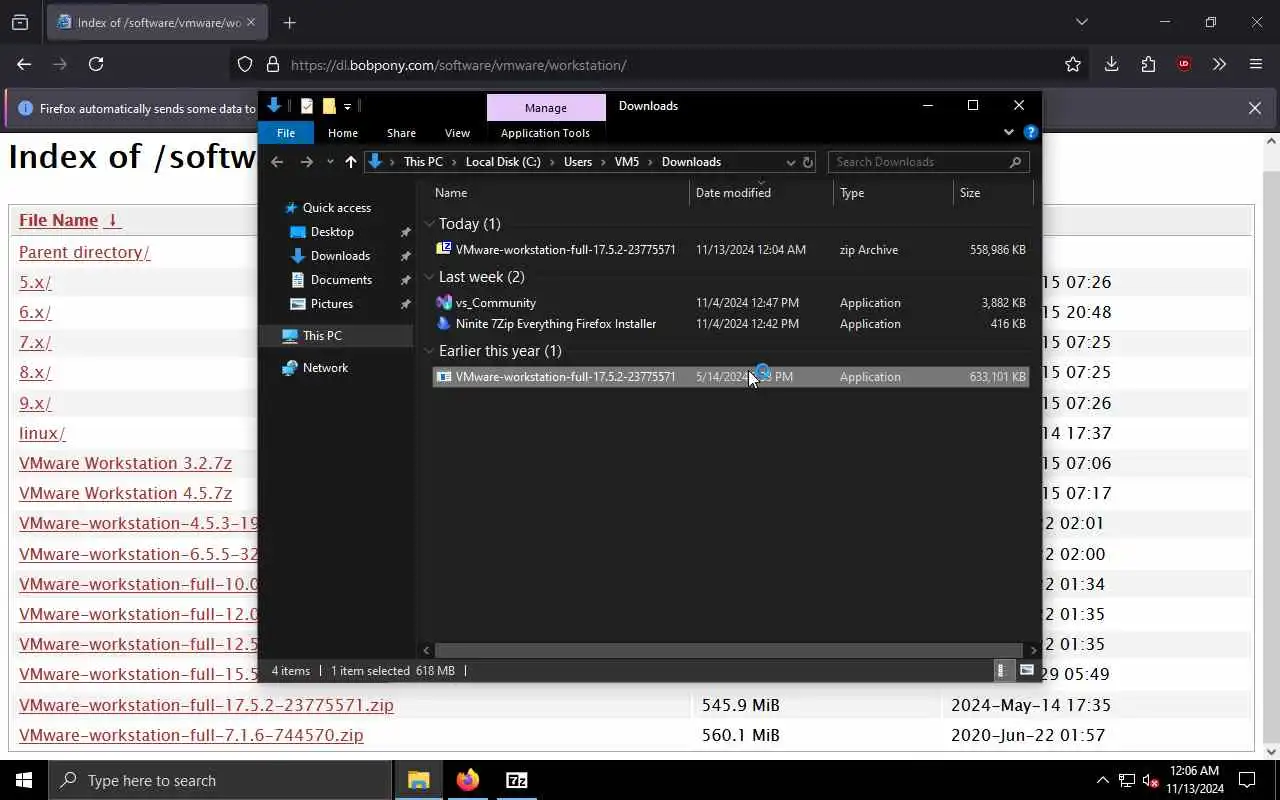Image resolution: width=1280 pixels, height=800 pixels.
Task: Sort by Size column header
Action: pyautogui.click(x=970, y=193)
